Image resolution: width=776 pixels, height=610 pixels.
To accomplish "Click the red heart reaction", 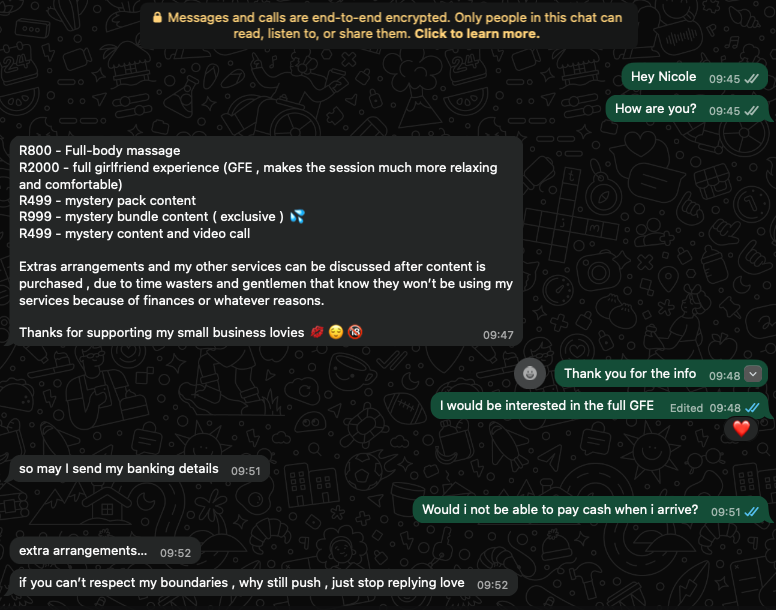I will tap(741, 428).
